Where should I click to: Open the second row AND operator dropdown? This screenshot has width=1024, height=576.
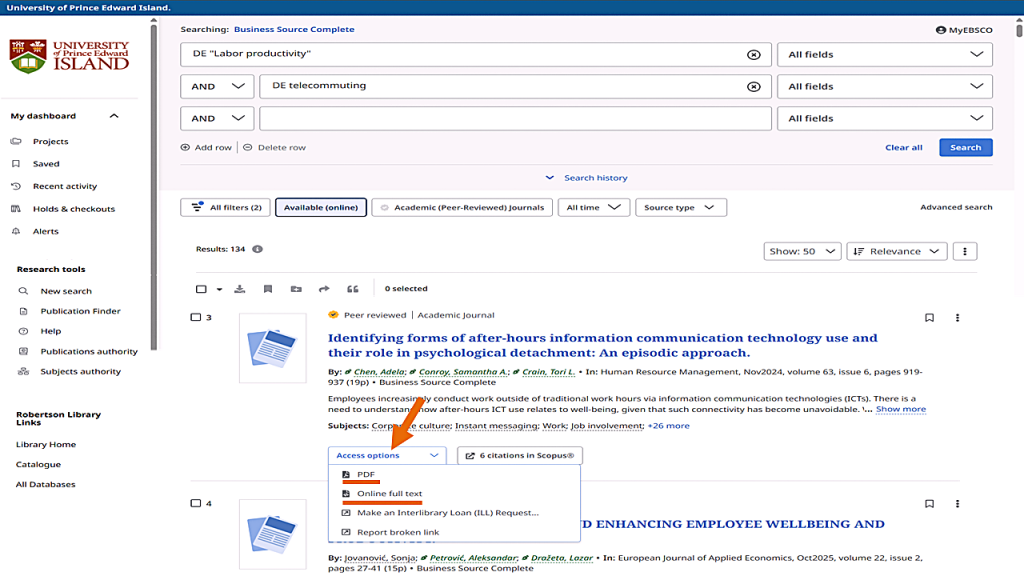[x=216, y=87]
